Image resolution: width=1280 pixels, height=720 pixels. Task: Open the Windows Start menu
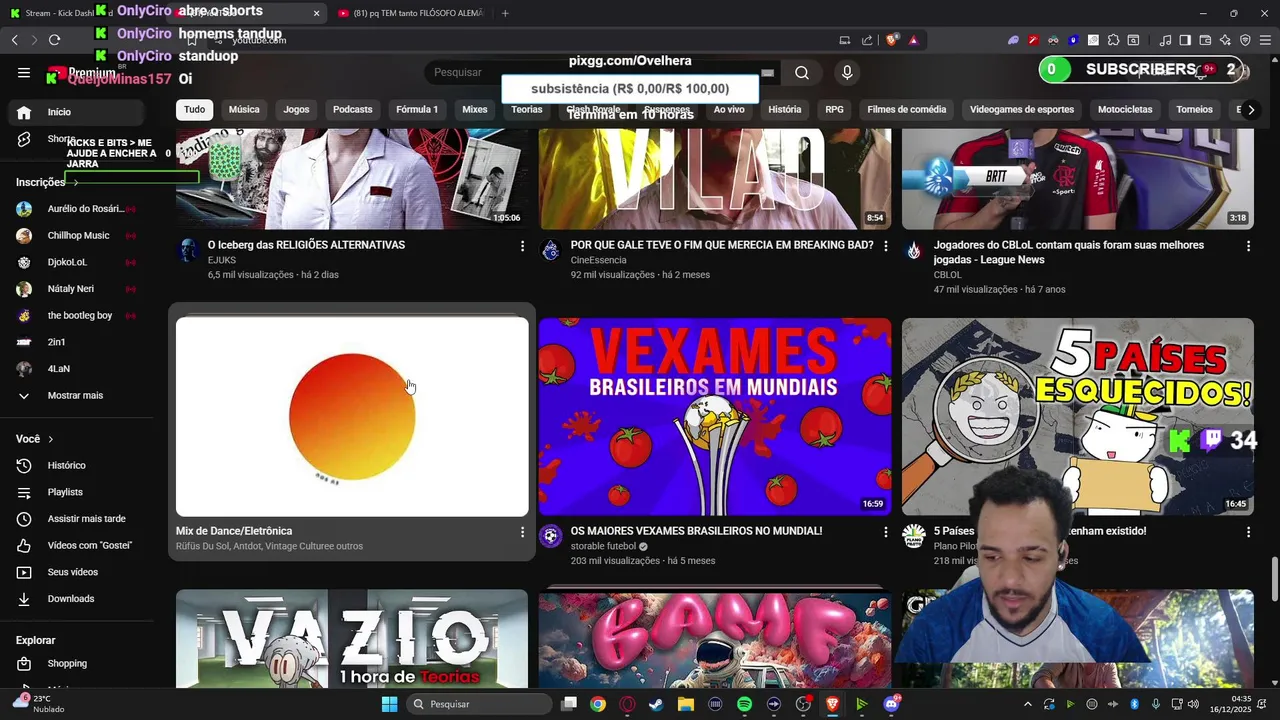(389, 704)
